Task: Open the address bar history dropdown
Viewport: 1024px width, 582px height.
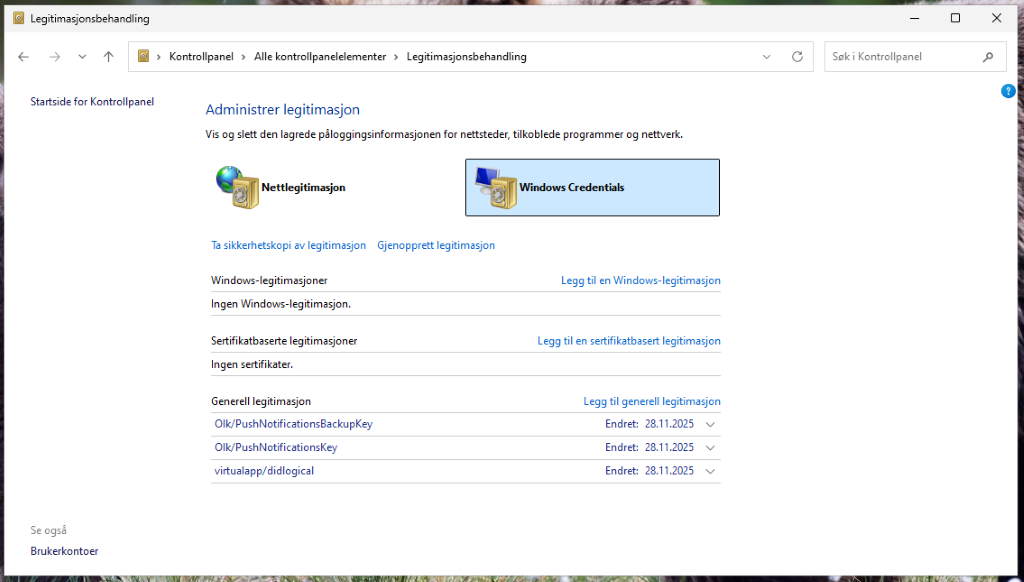Action: click(767, 57)
